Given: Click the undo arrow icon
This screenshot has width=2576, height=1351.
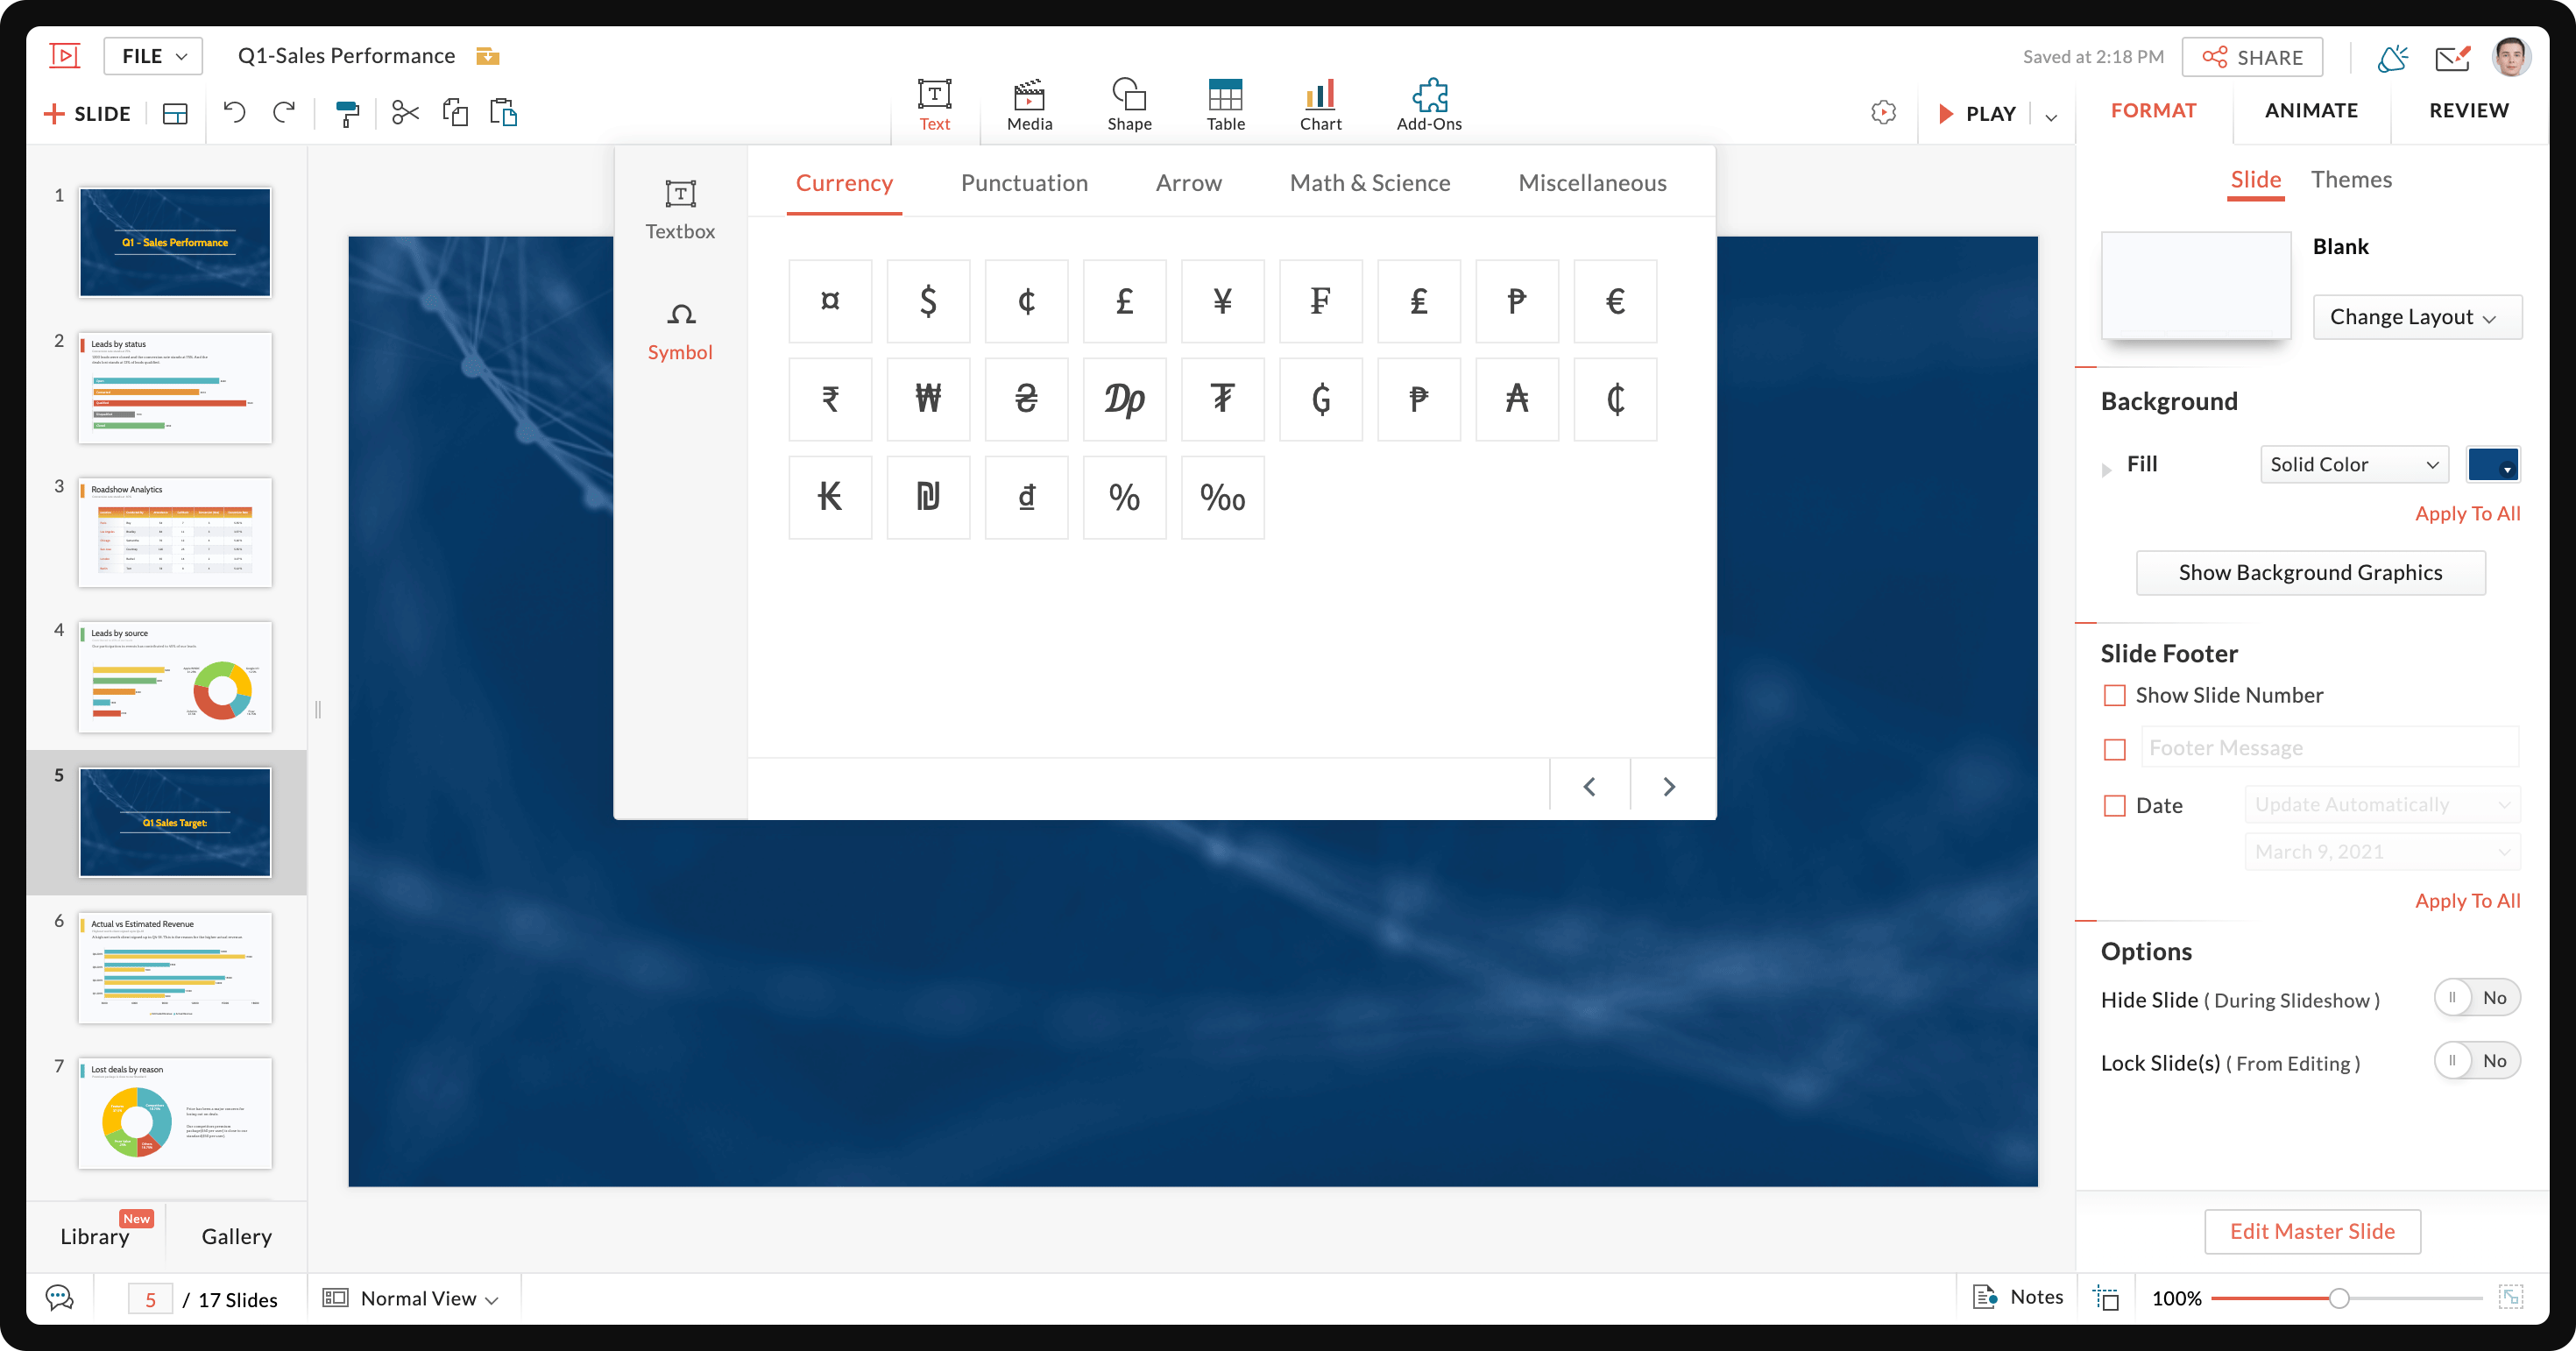Looking at the screenshot, I should [234, 113].
